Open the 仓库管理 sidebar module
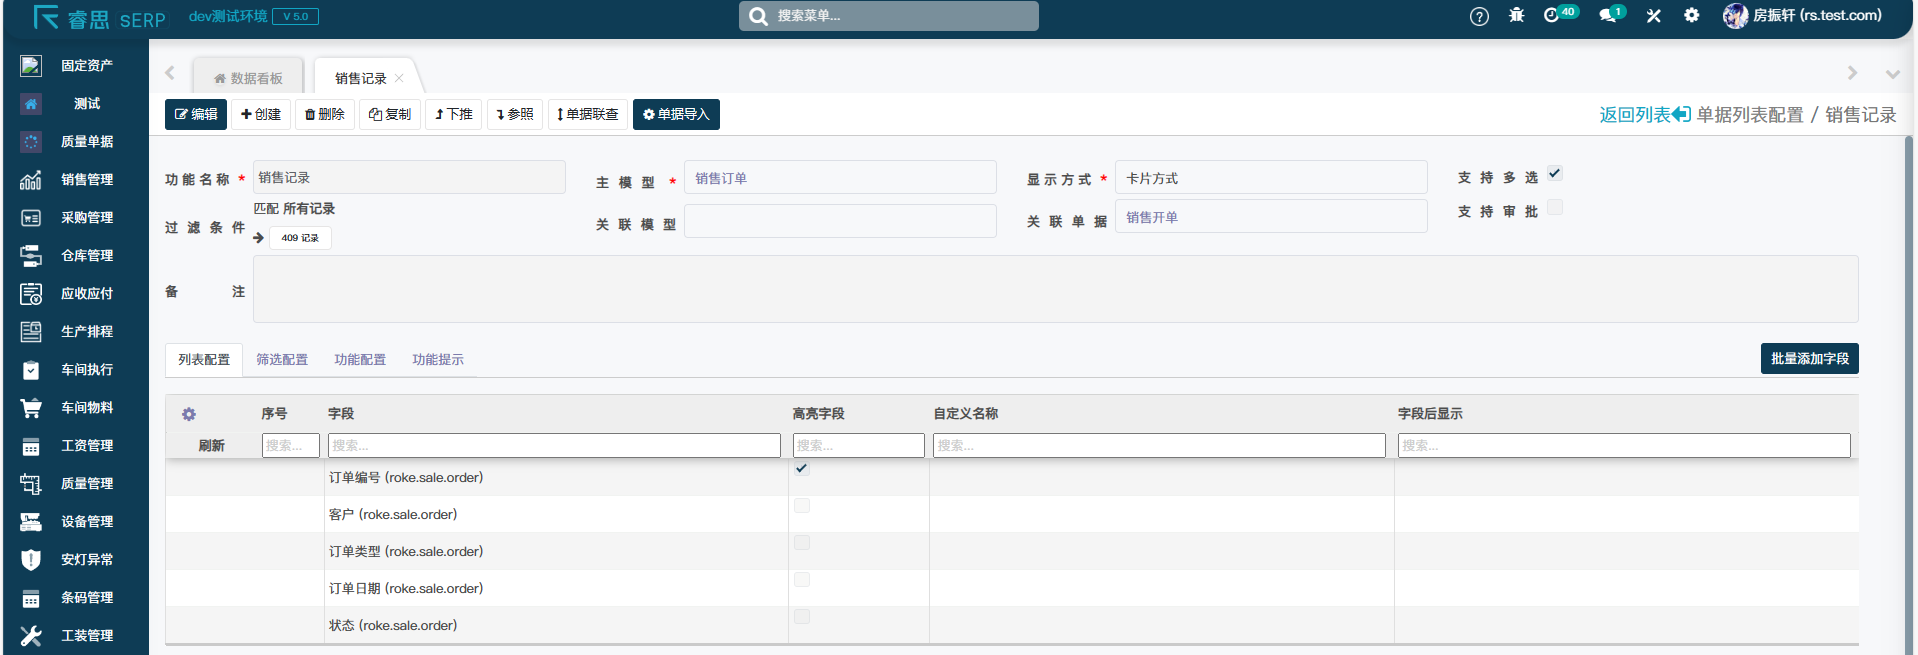The image size is (1918, 655). [x=87, y=256]
